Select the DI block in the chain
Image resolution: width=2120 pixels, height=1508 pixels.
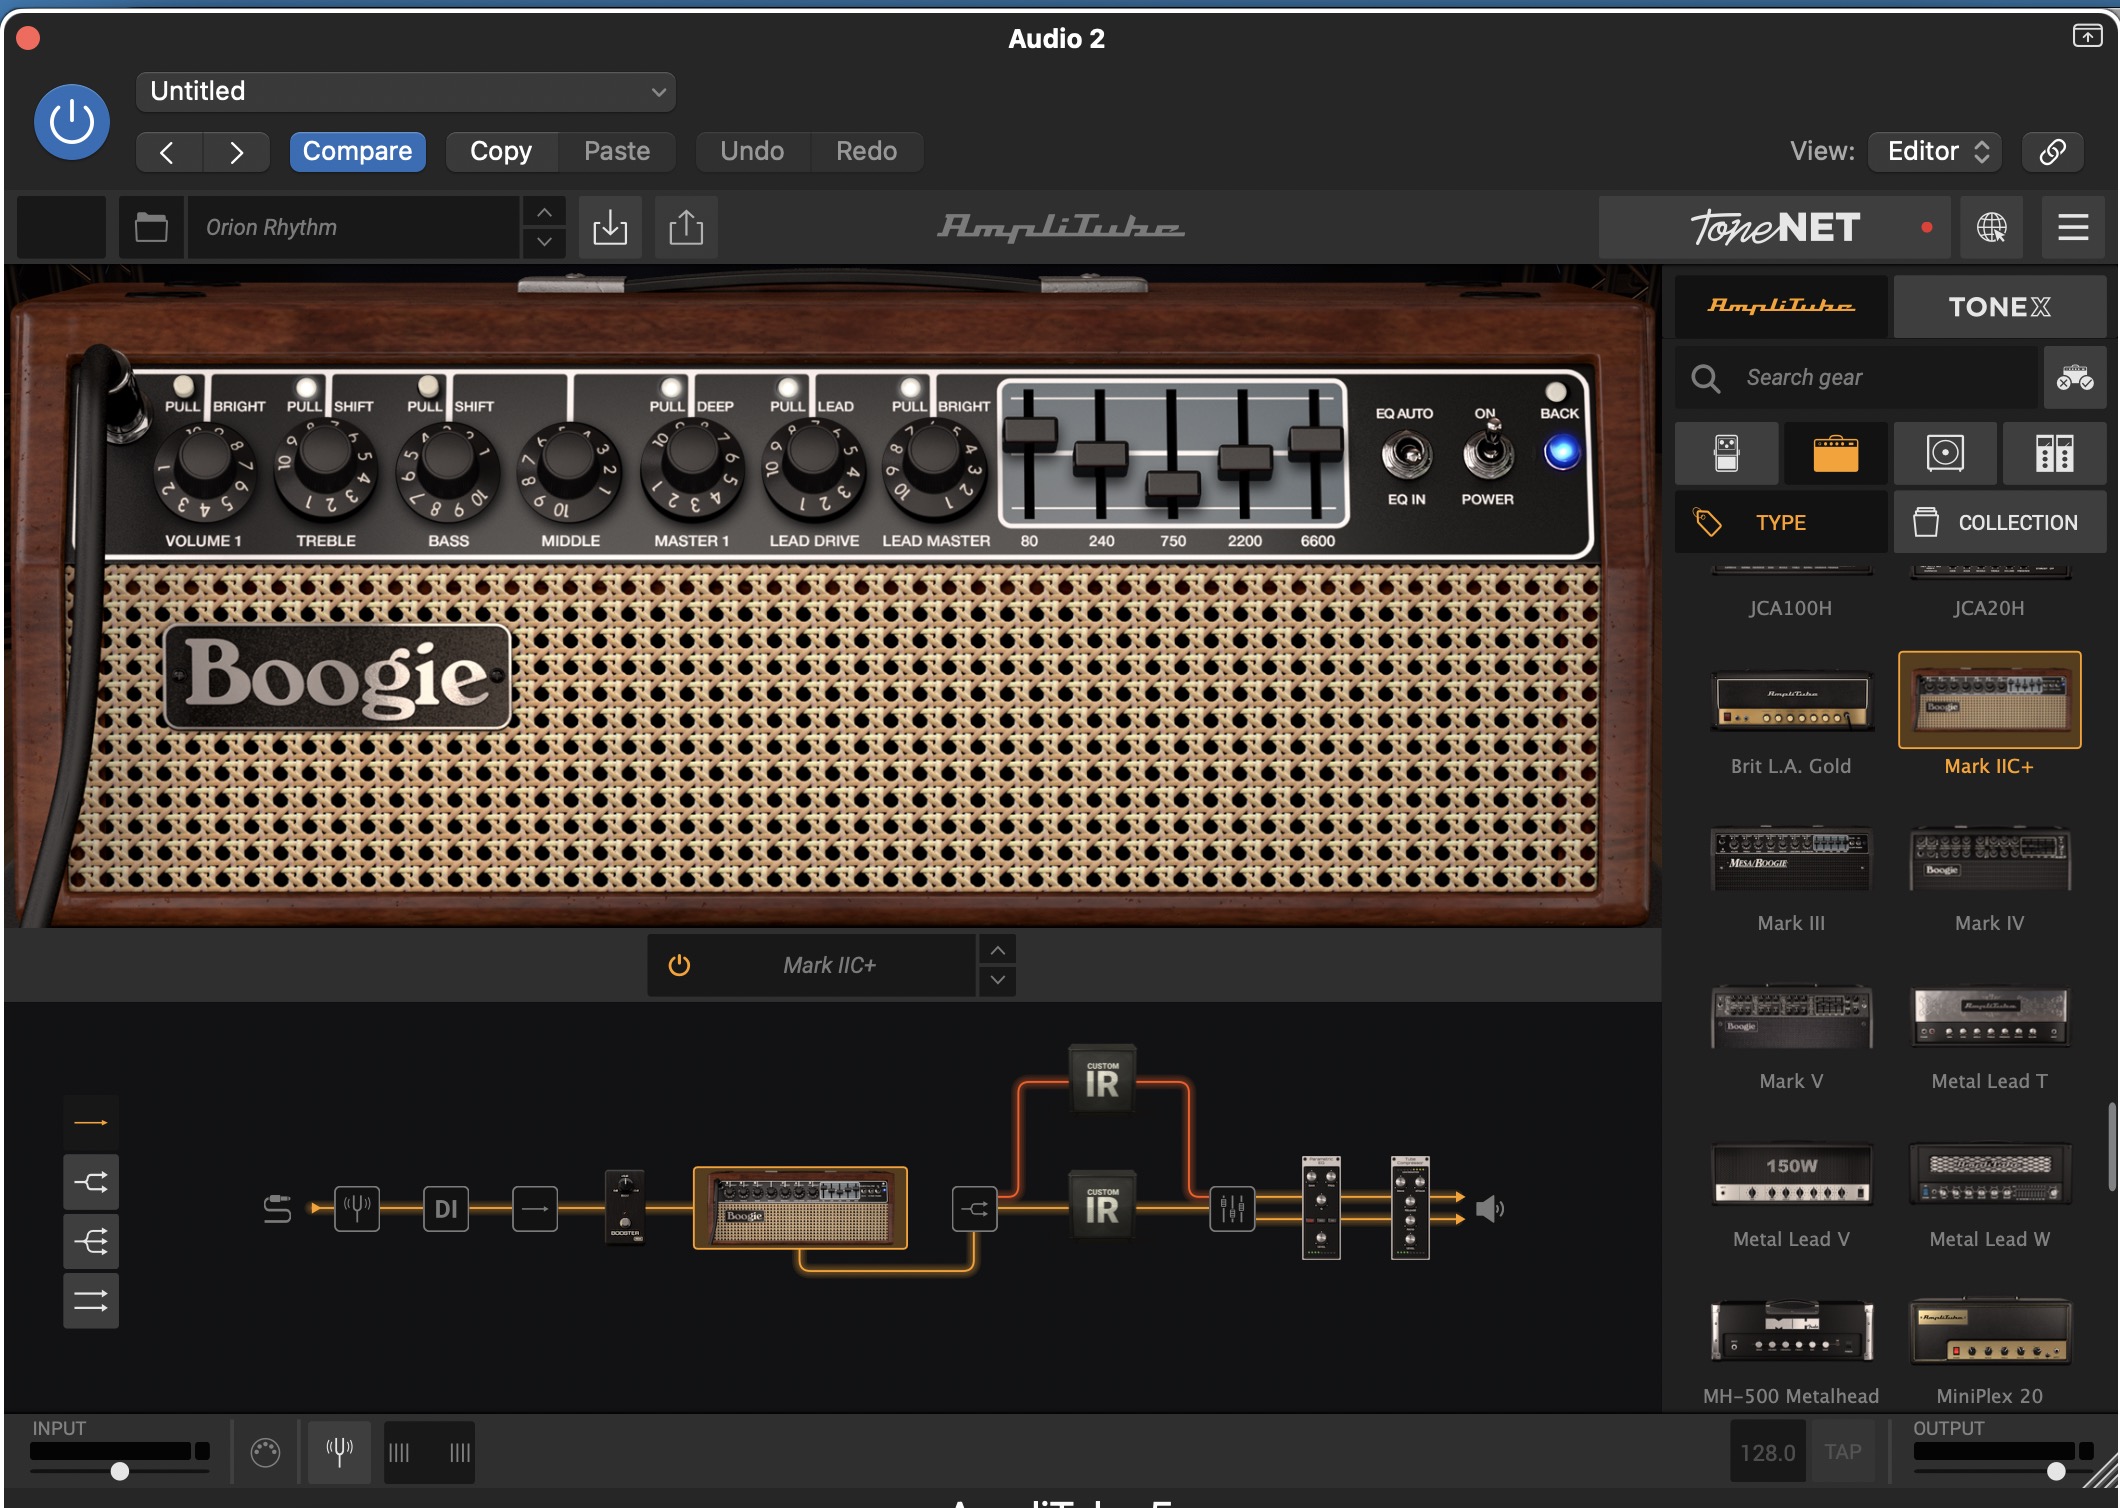[446, 1208]
